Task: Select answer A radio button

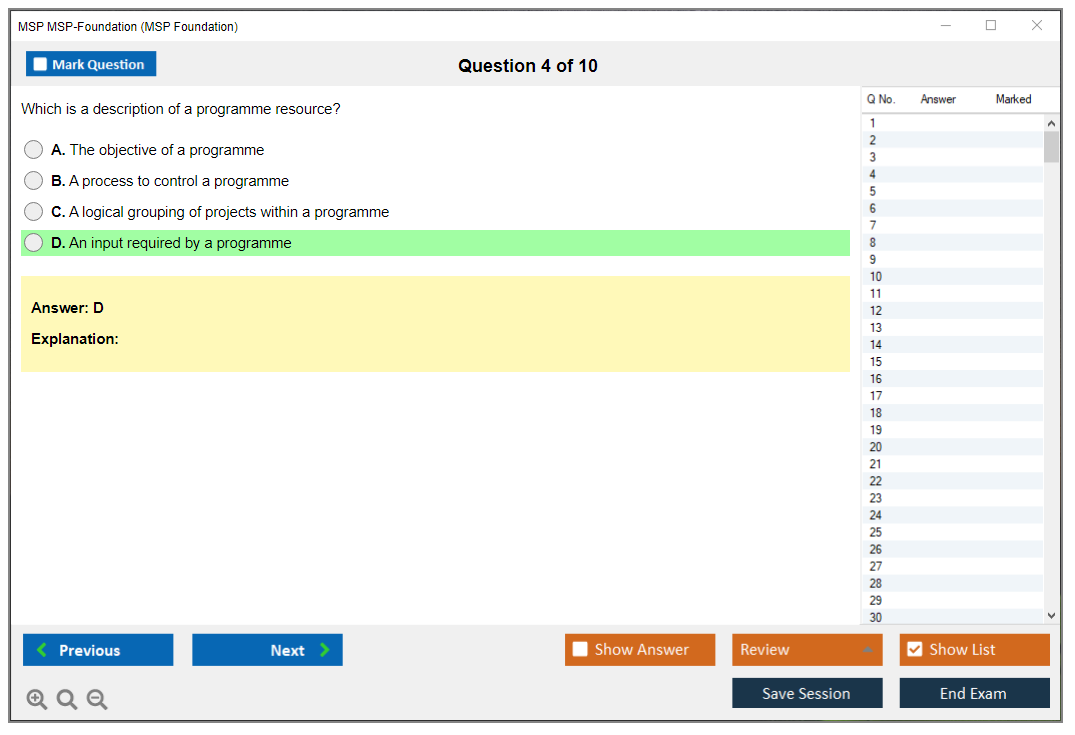Action: [x=34, y=150]
